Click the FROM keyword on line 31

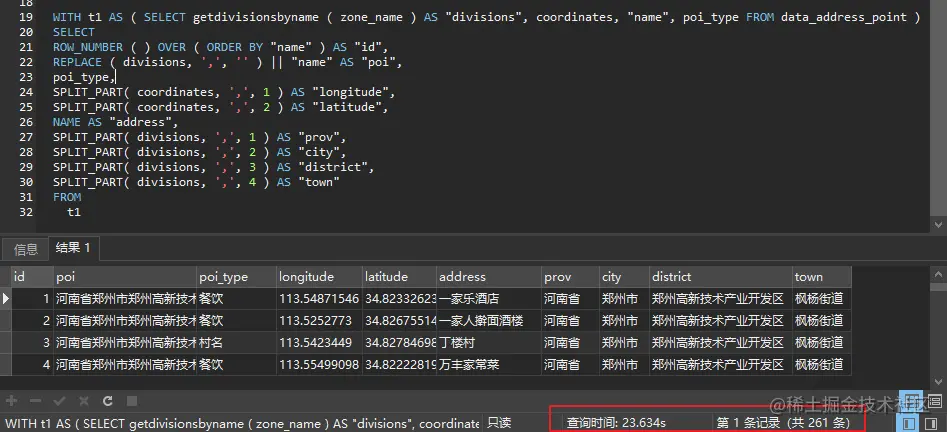66,197
